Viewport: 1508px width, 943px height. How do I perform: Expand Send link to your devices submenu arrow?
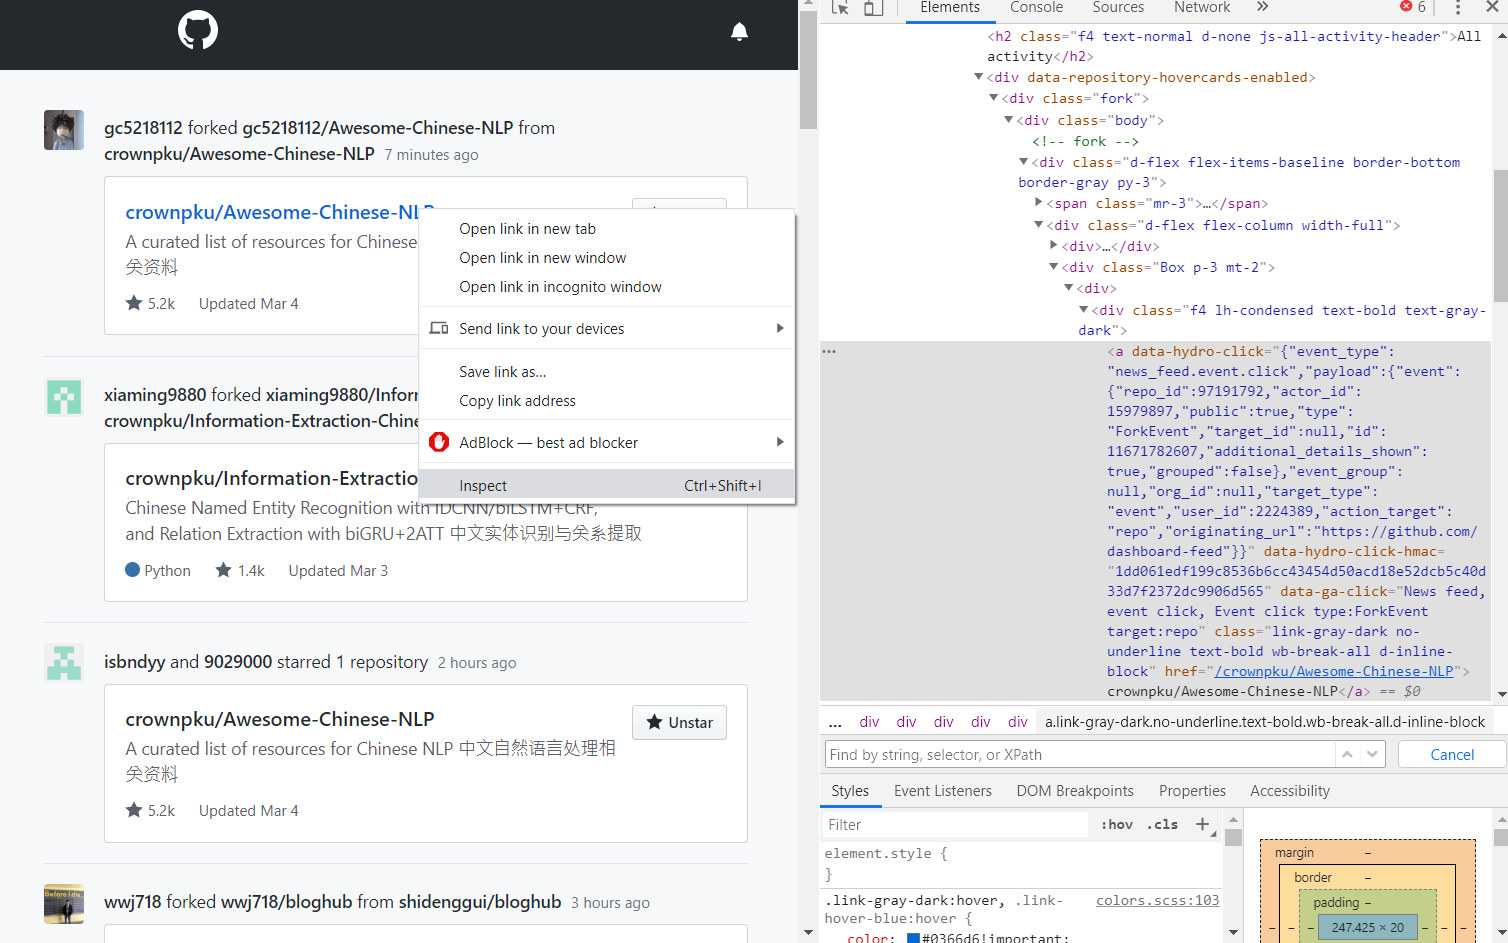(x=780, y=328)
